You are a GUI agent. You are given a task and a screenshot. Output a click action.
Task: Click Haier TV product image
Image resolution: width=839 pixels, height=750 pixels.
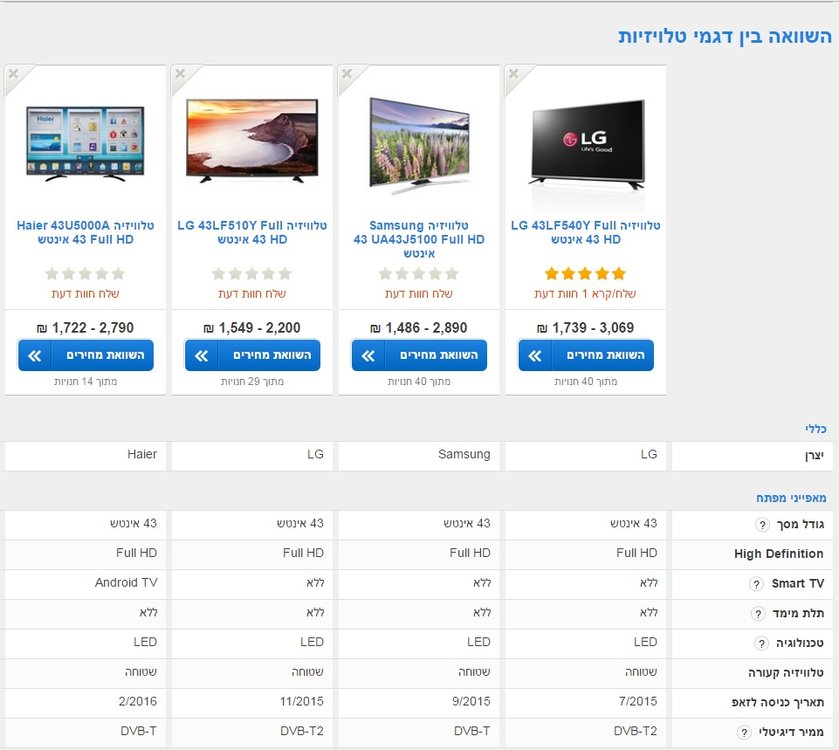coord(86,143)
